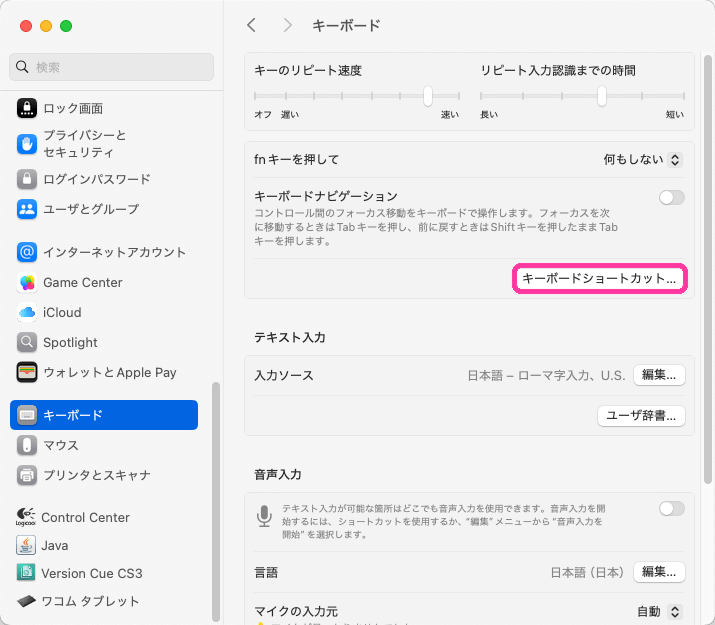Open プライバシーとセキュリティ hand icon
The image size is (715, 625).
pyautogui.click(x=27, y=144)
